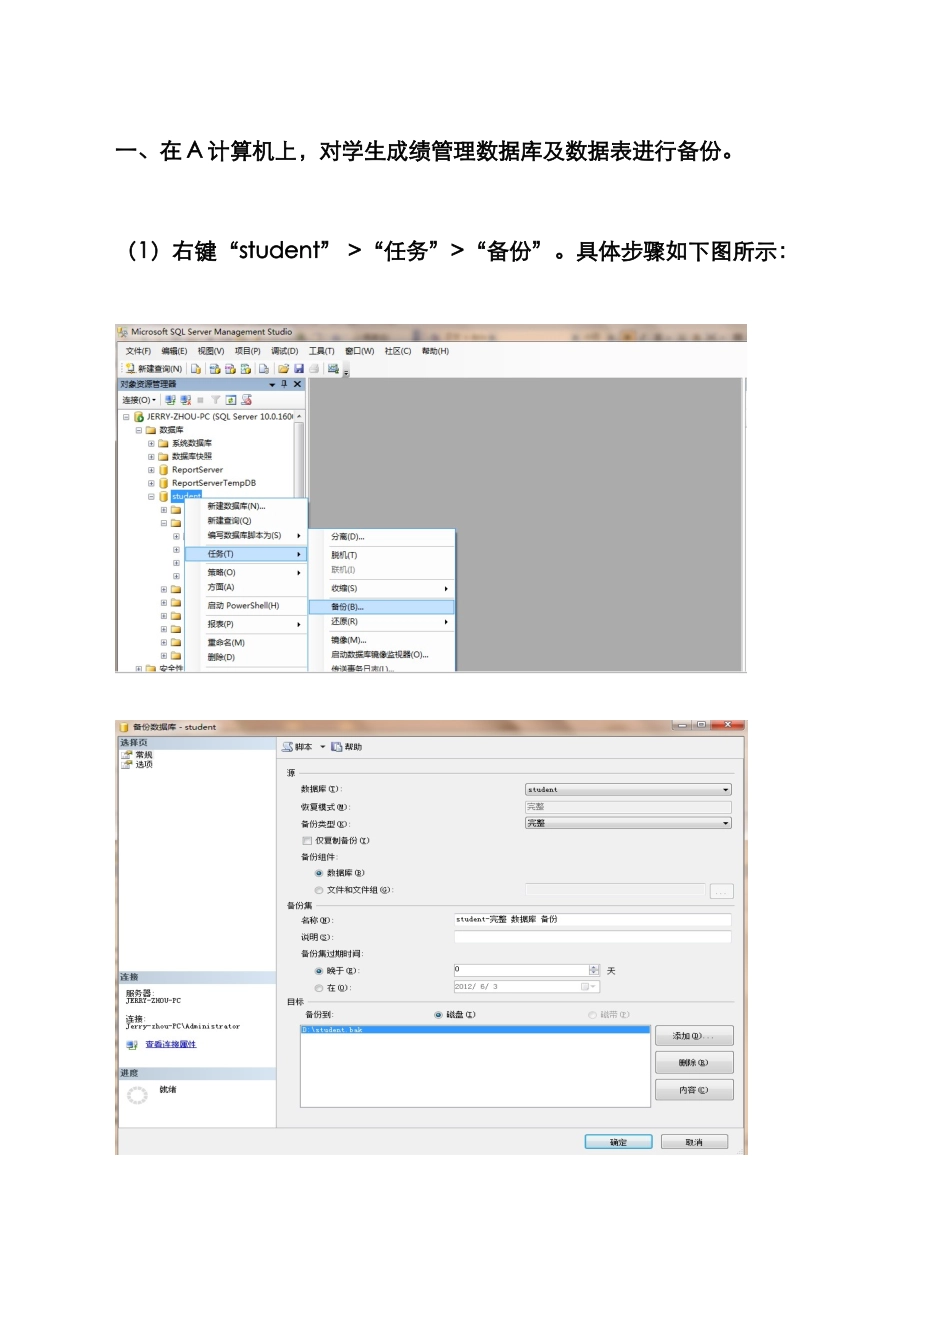Tick the 仅复制备份 checkbox
The height and width of the screenshot is (1344, 950).
tap(307, 841)
